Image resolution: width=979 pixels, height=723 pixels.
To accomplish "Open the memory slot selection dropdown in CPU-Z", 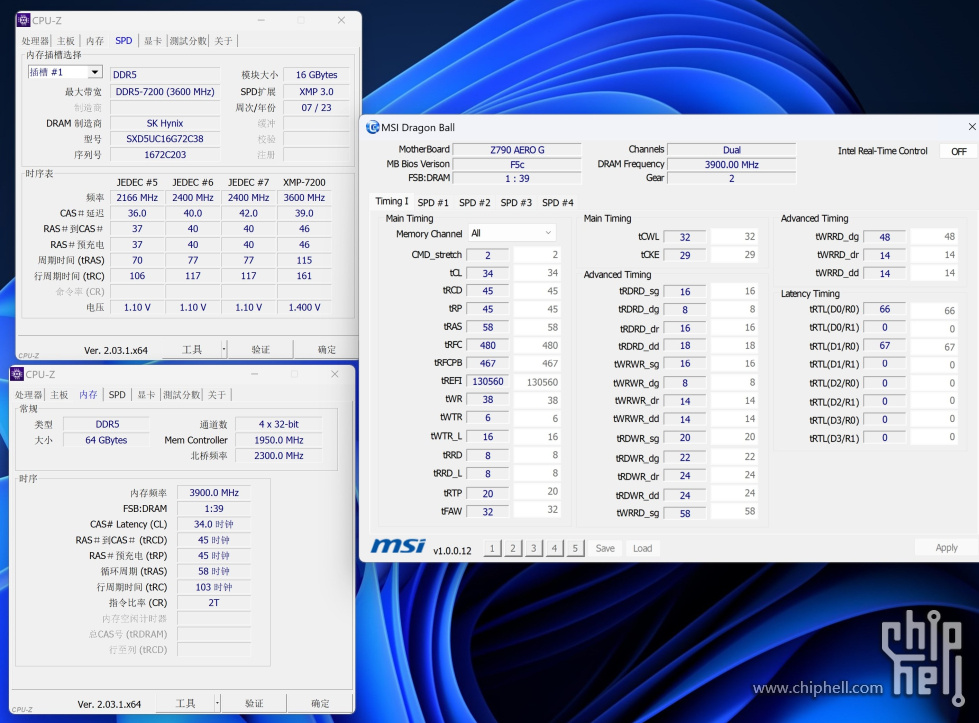I will pos(95,72).
